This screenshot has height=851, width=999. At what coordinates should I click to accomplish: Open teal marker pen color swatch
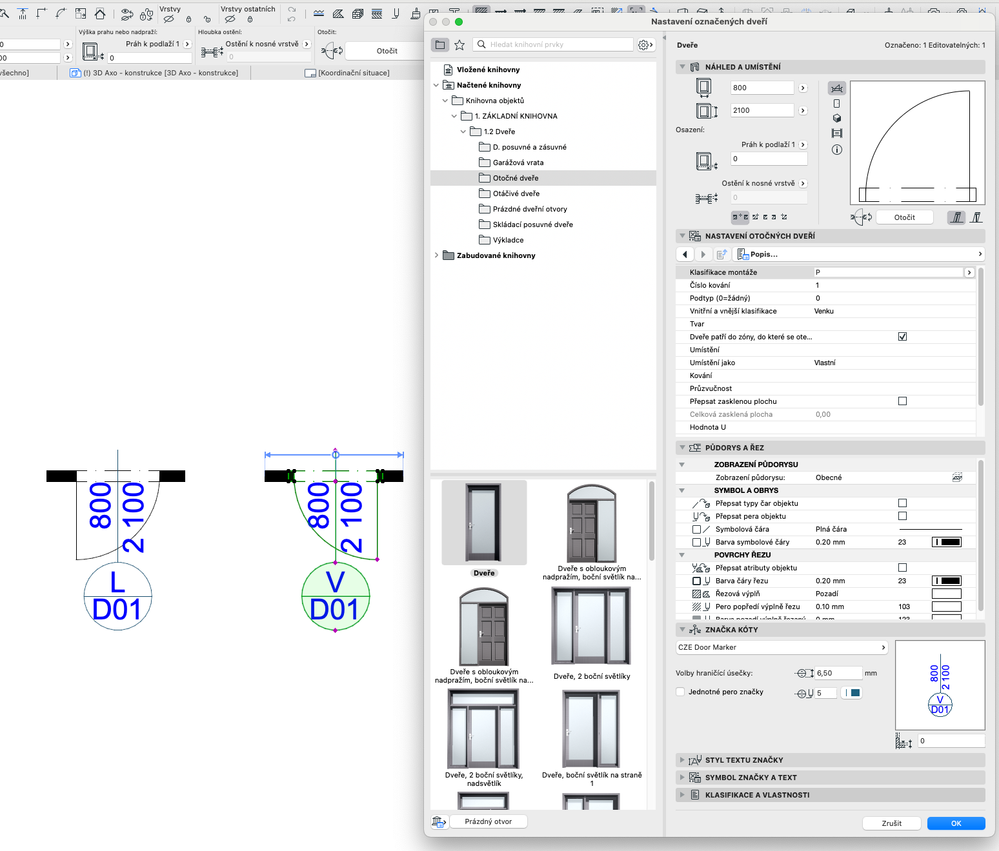[852, 693]
